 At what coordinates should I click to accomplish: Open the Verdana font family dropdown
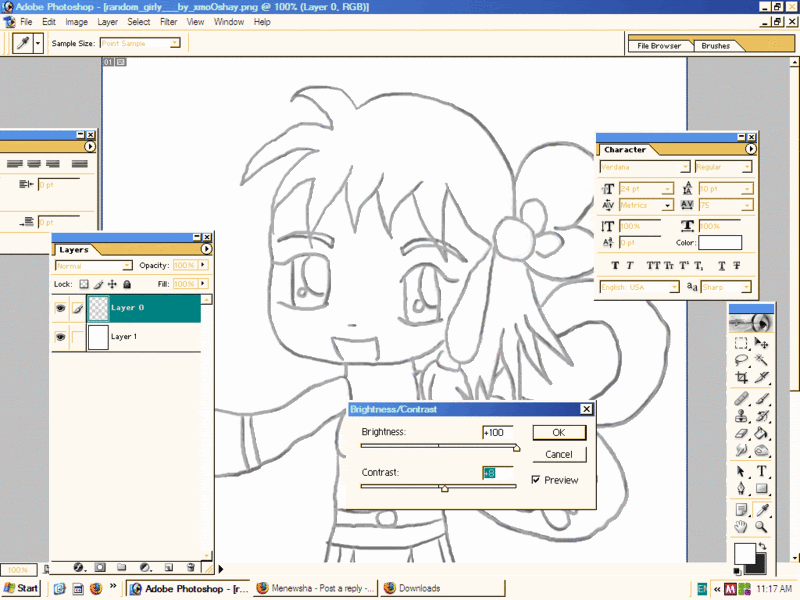click(x=685, y=167)
